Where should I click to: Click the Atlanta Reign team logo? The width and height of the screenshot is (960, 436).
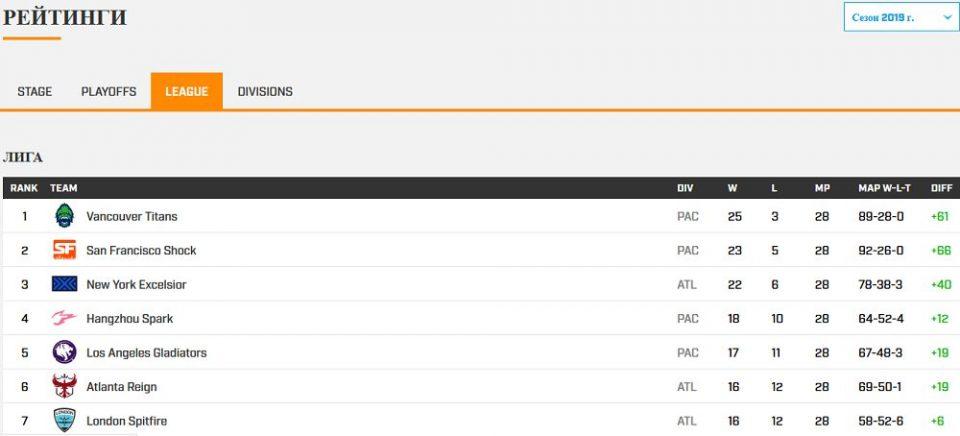click(64, 386)
